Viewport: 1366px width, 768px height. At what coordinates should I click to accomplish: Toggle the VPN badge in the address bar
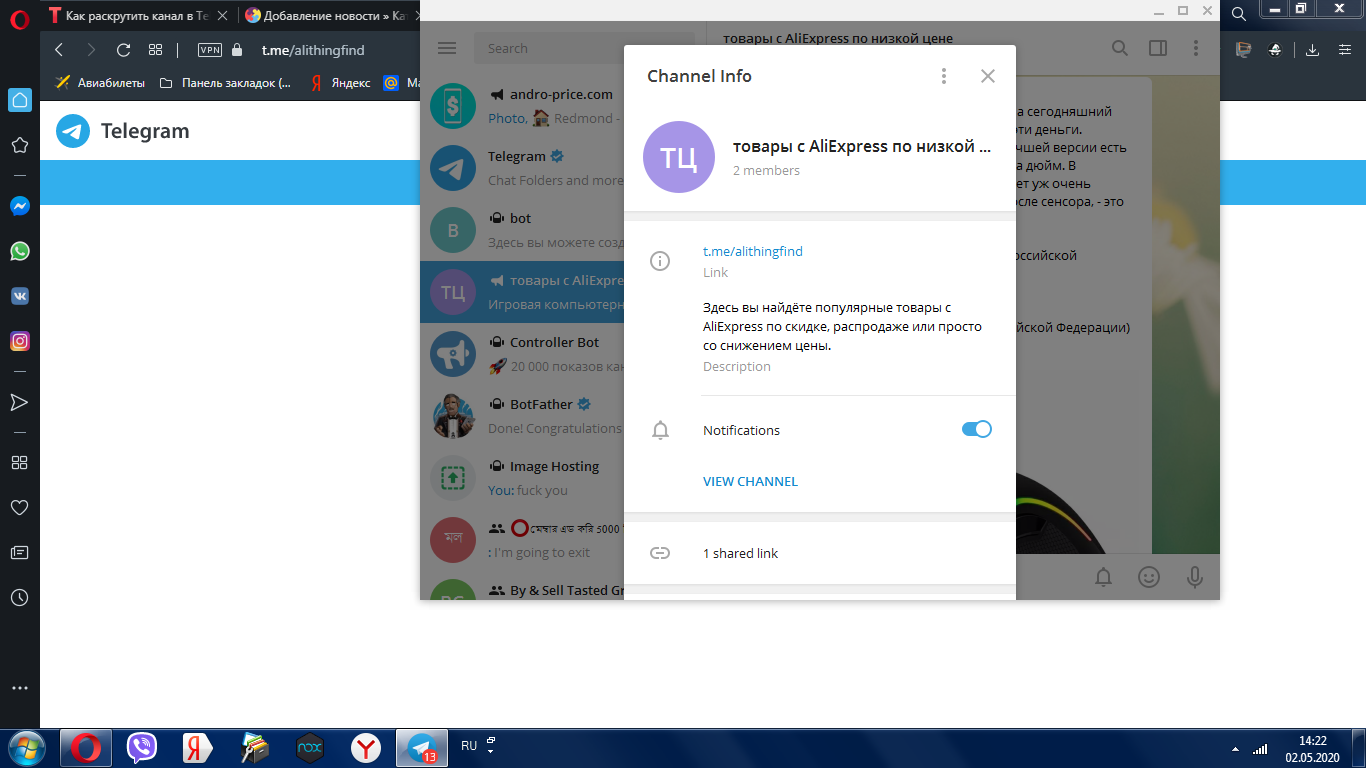coord(210,49)
